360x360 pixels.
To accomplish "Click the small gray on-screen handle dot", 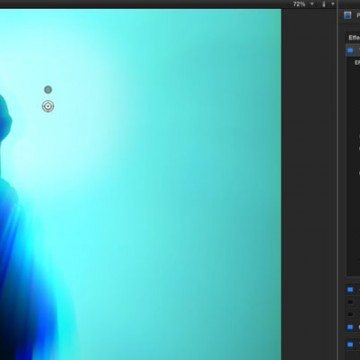I will coord(48,89).
